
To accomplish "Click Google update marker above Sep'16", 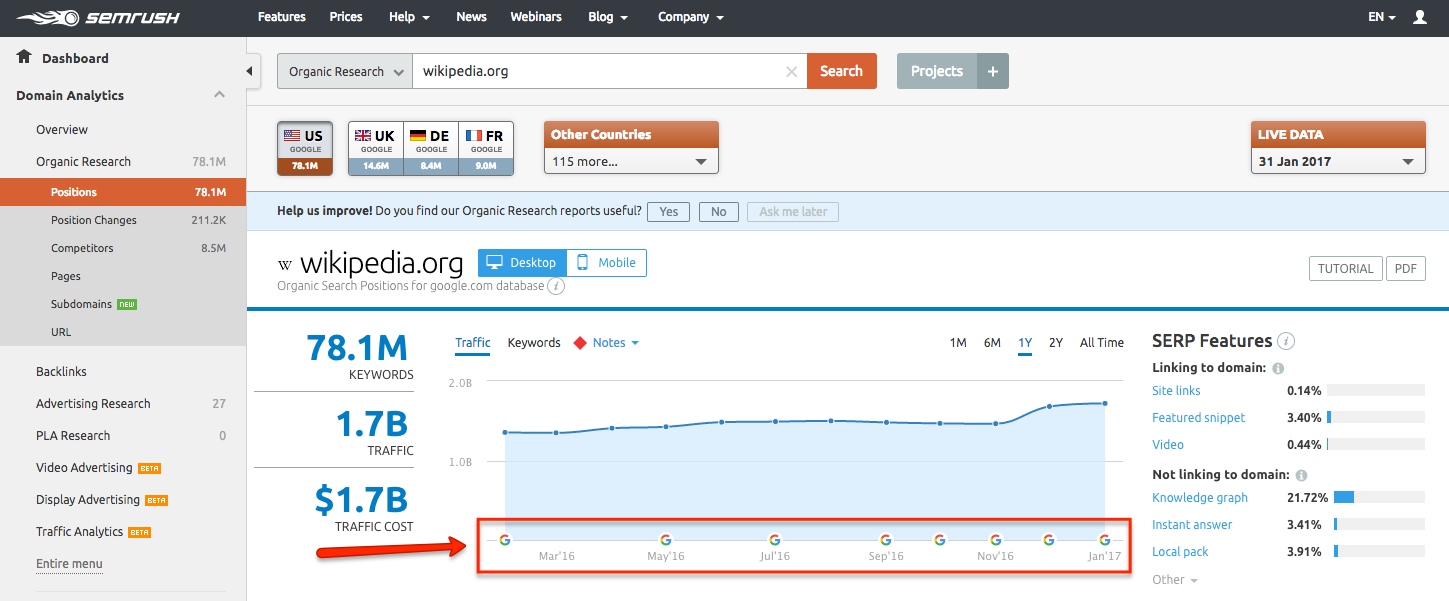I will pyautogui.click(x=885, y=540).
